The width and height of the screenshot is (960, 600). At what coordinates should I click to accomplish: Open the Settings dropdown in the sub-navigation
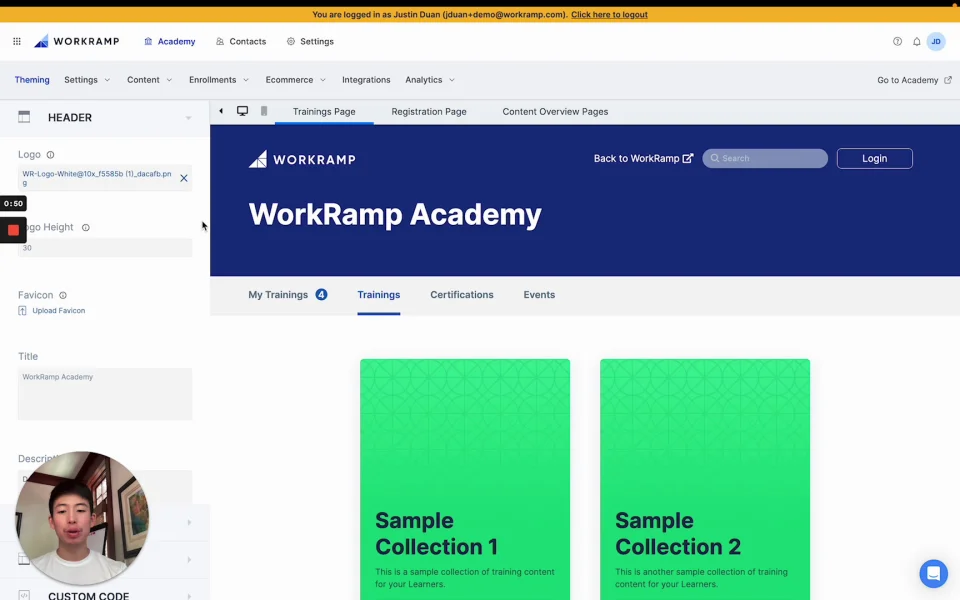tap(87, 80)
